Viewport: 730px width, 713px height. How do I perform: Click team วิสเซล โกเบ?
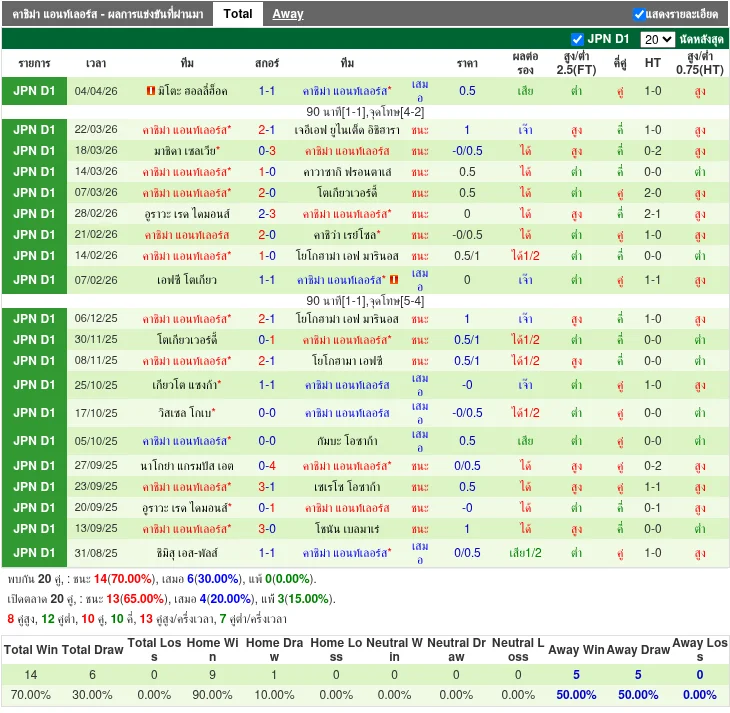point(187,412)
